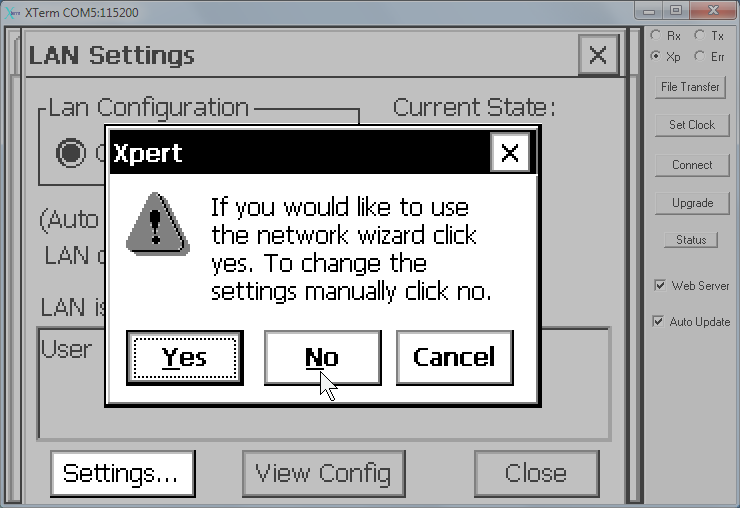Open File Transfer
The width and height of the screenshot is (740, 508).
pos(690,87)
